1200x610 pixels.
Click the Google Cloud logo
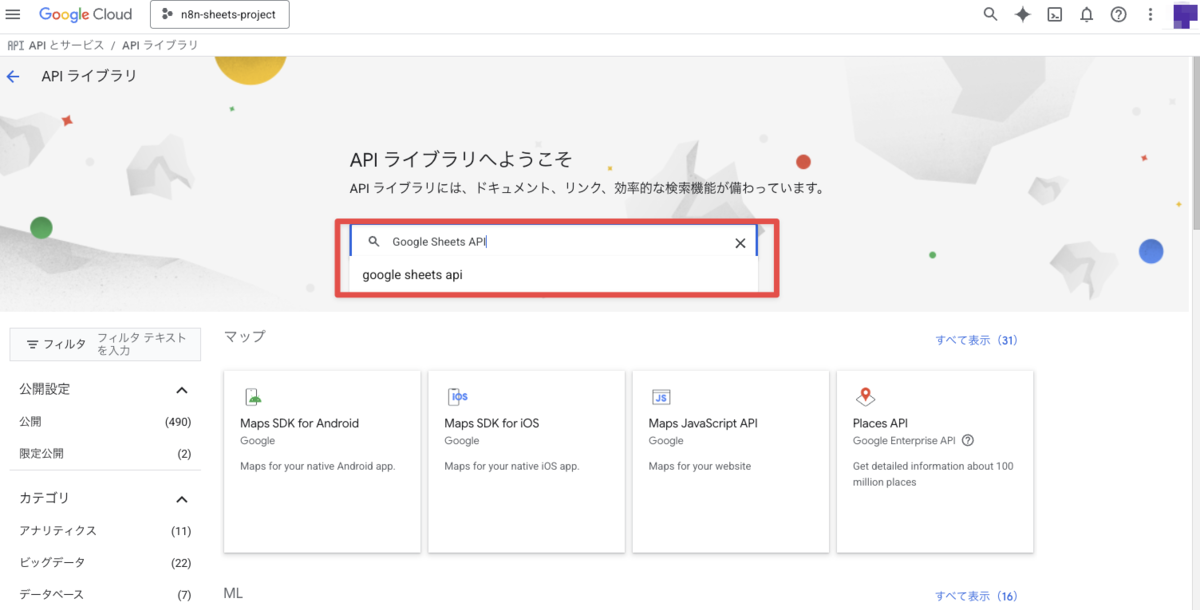(85, 15)
